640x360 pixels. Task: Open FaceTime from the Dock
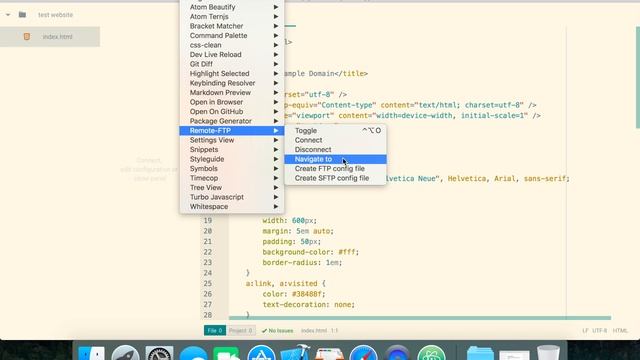(227, 353)
